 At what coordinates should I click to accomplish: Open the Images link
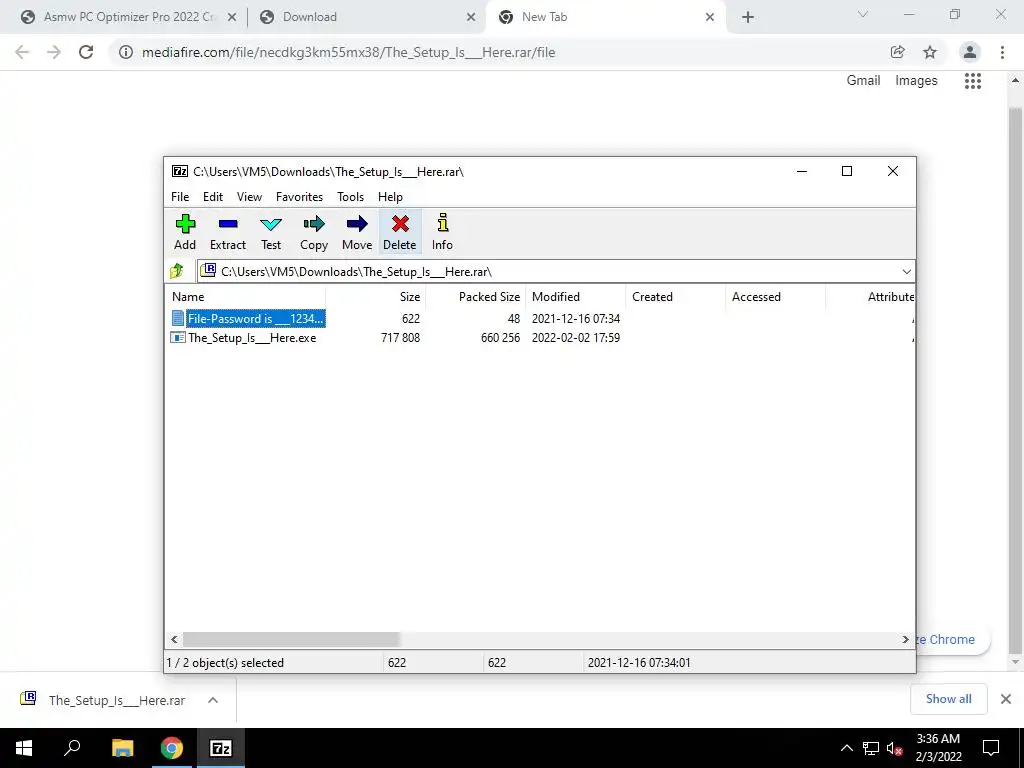coord(916,80)
